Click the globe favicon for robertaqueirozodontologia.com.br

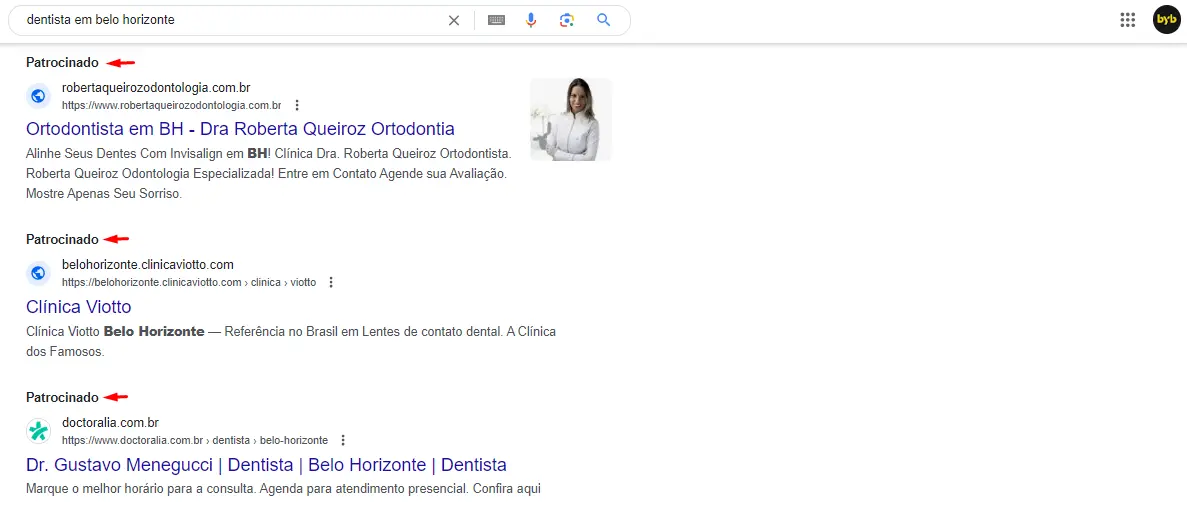39,96
